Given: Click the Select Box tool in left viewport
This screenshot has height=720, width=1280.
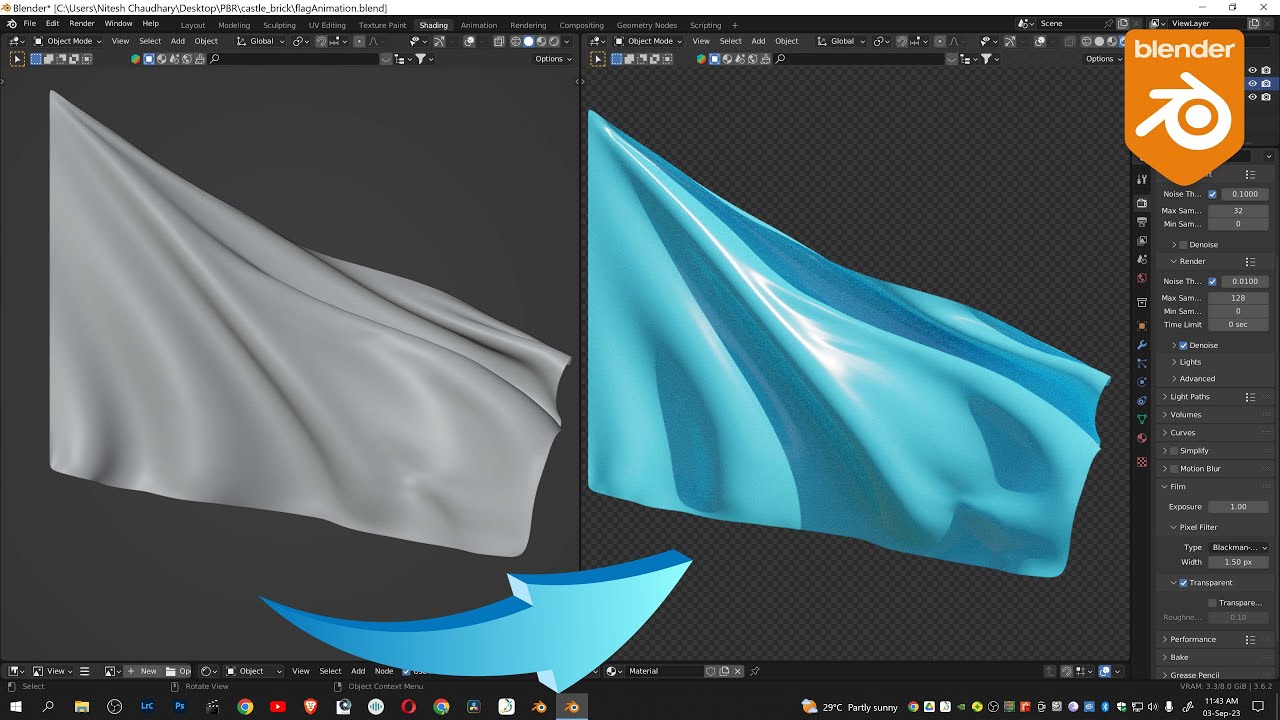Looking at the screenshot, I should coord(17,59).
